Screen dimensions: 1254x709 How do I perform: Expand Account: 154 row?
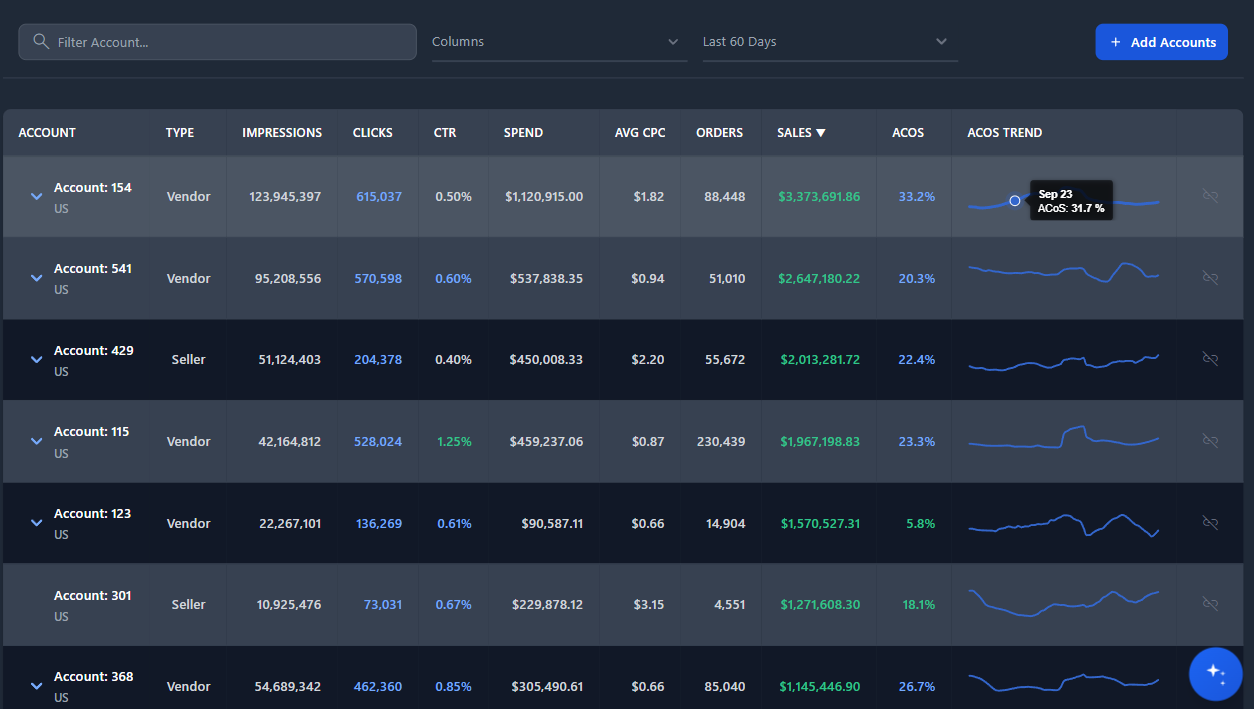pyautogui.click(x=37, y=197)
